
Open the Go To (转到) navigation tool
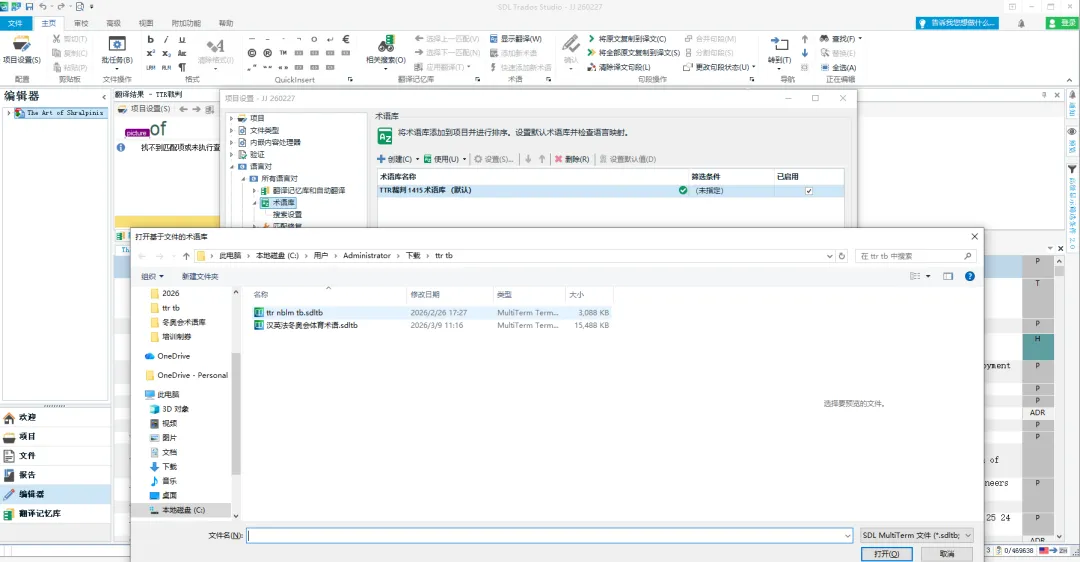779,50
